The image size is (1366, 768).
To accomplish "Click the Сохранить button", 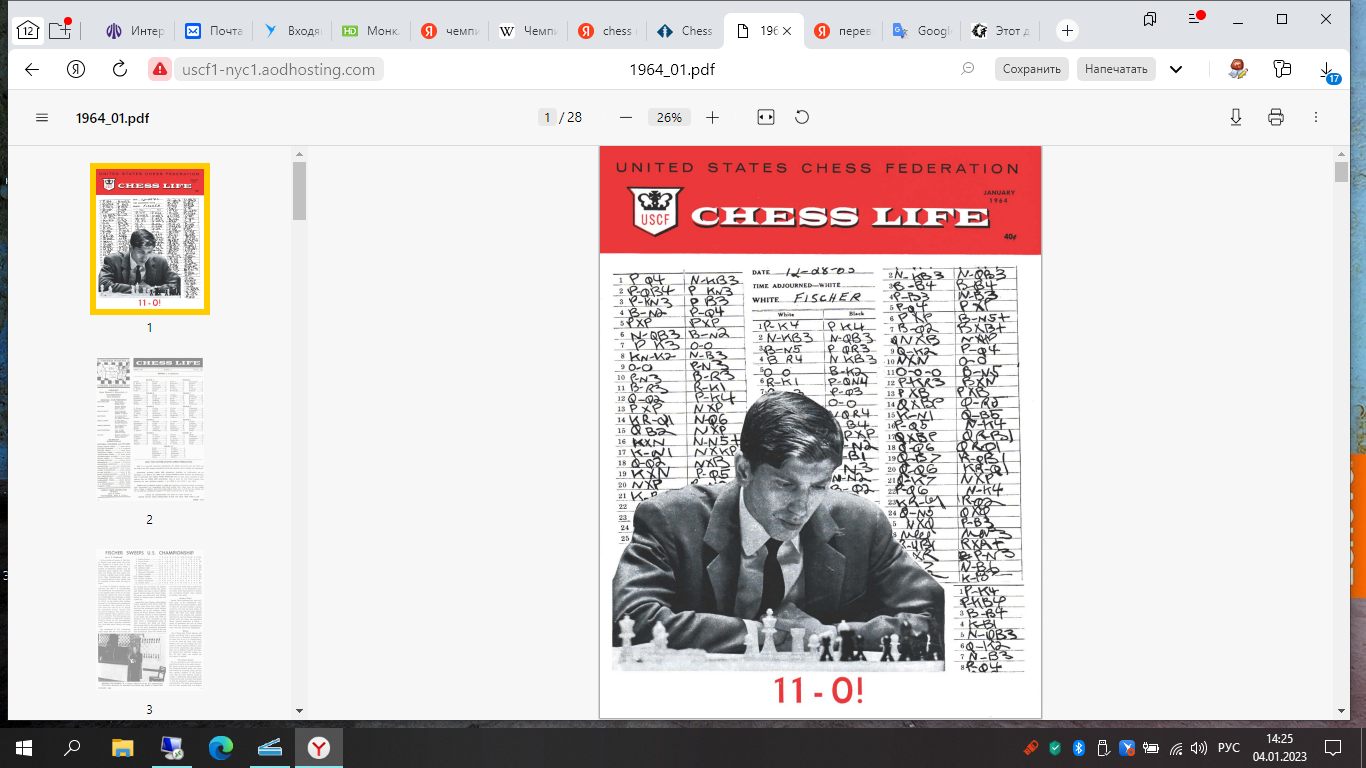I will click(1031, 69).
